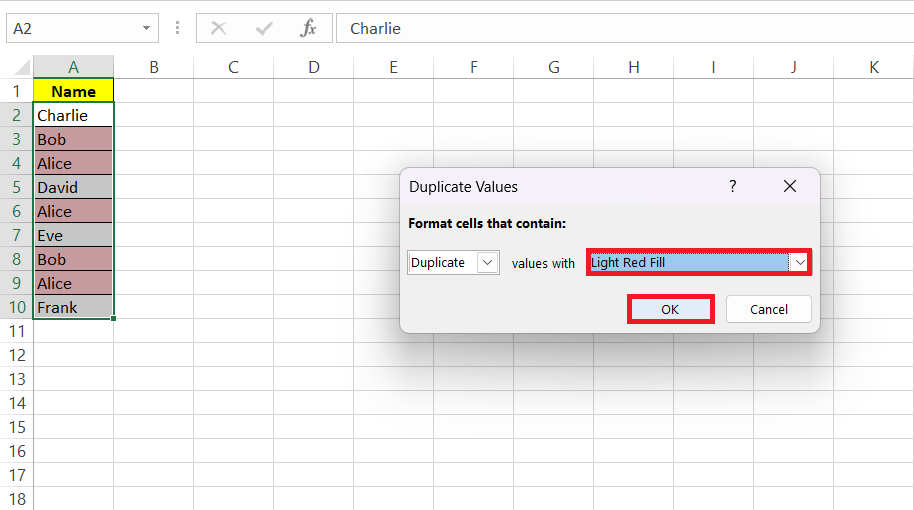Select row 5 header
Image resolution: width=914 pixels, height=510 pixels.
coord(16,187)
